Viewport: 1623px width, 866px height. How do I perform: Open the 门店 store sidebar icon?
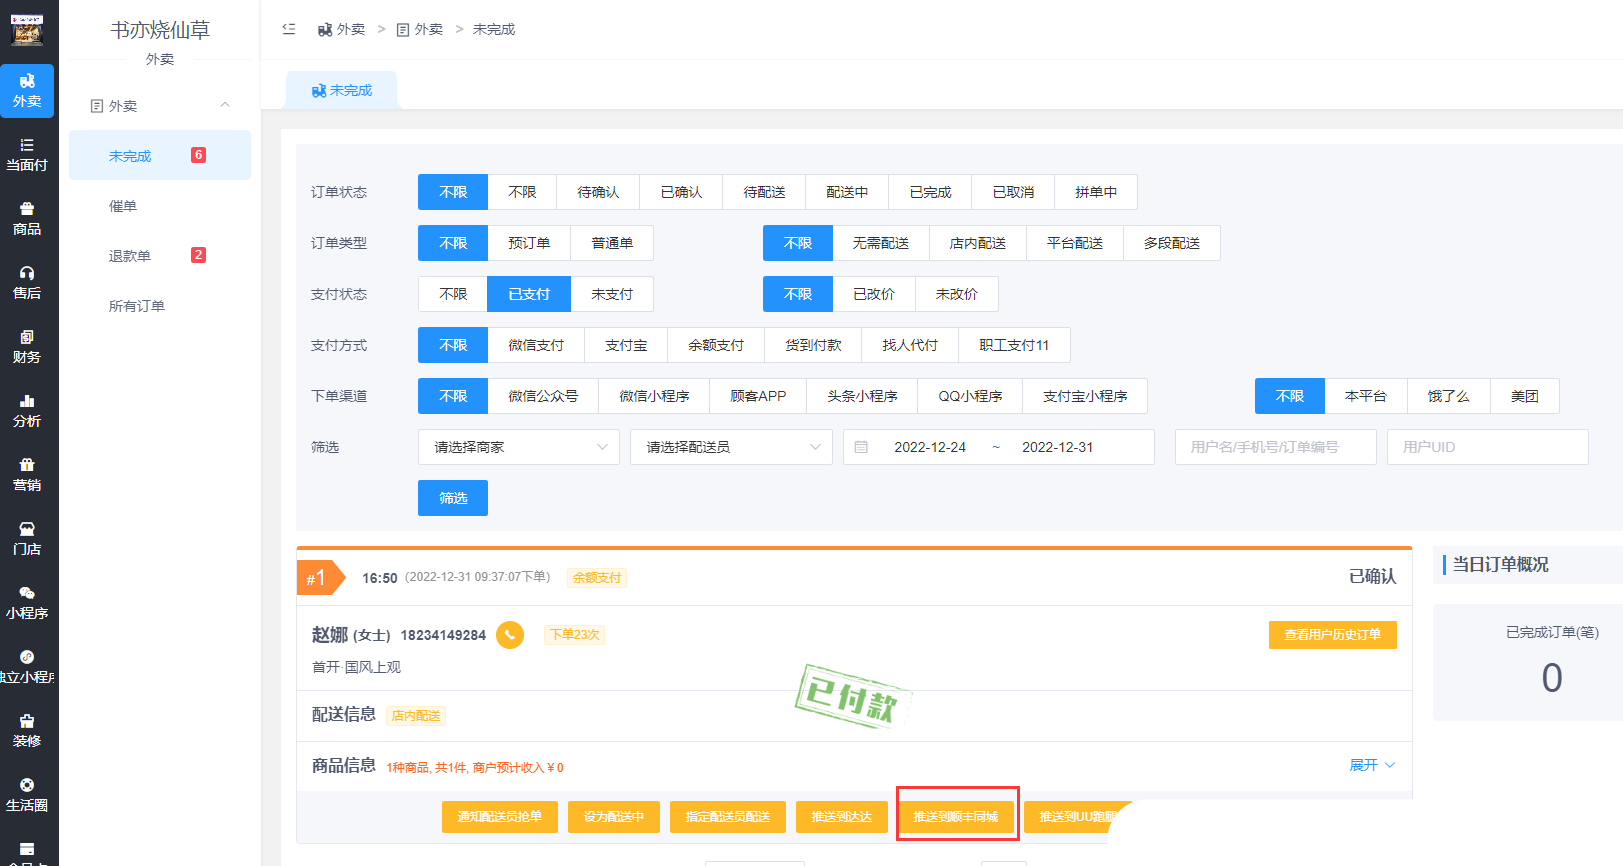click(x=27, y=539)
